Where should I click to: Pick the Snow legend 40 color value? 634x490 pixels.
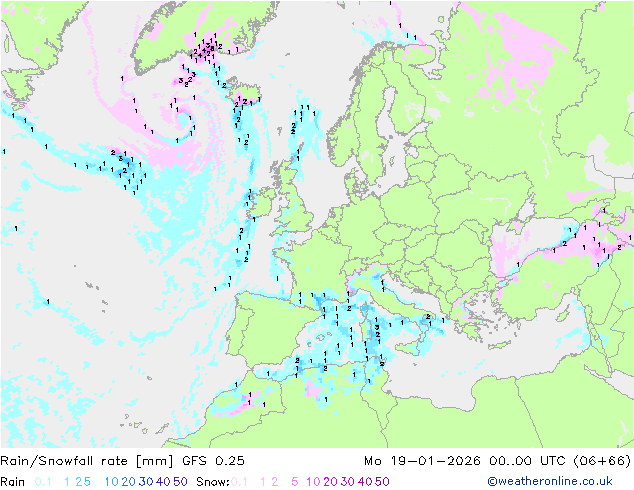(x=365, y=482)
